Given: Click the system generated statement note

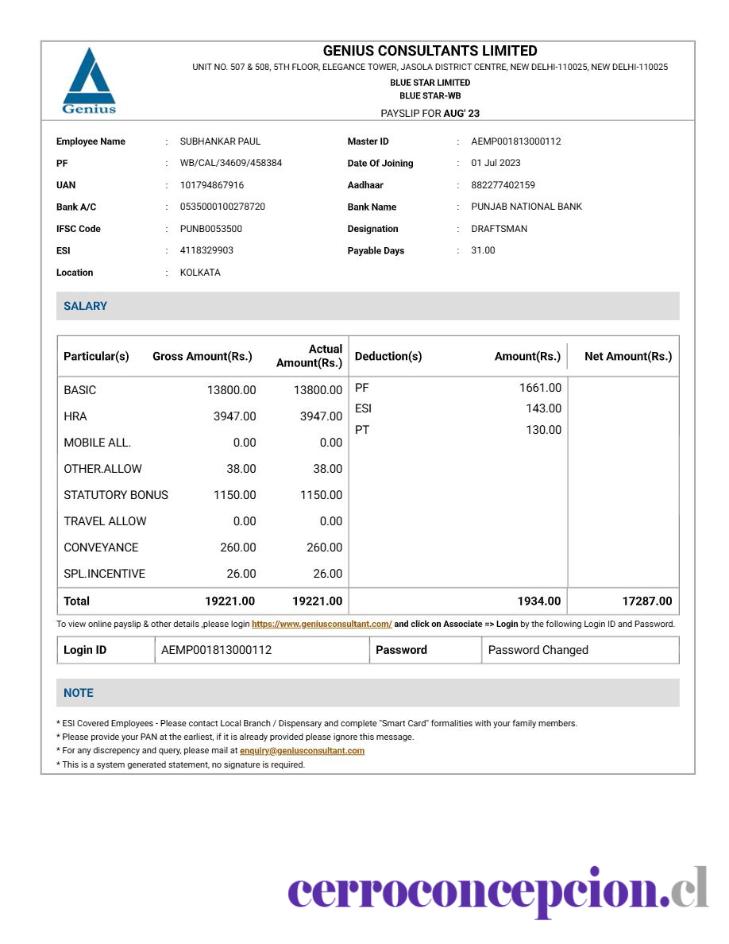Looking at the screenshot, I should [181, 765].
